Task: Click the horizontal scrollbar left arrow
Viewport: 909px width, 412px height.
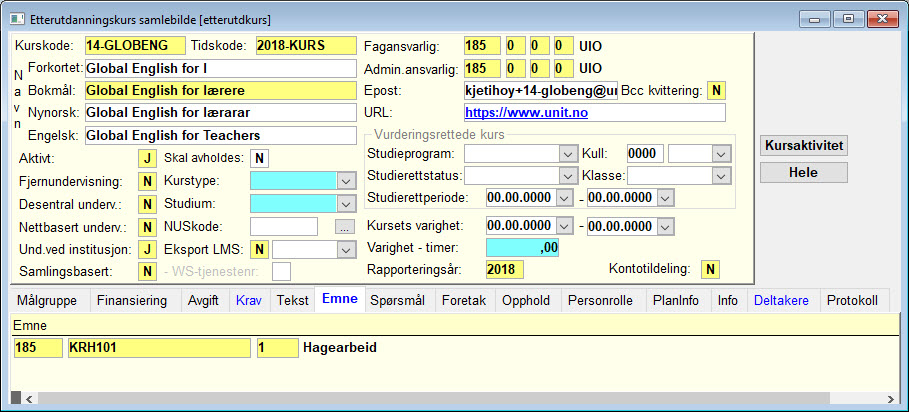Action: 28,399
